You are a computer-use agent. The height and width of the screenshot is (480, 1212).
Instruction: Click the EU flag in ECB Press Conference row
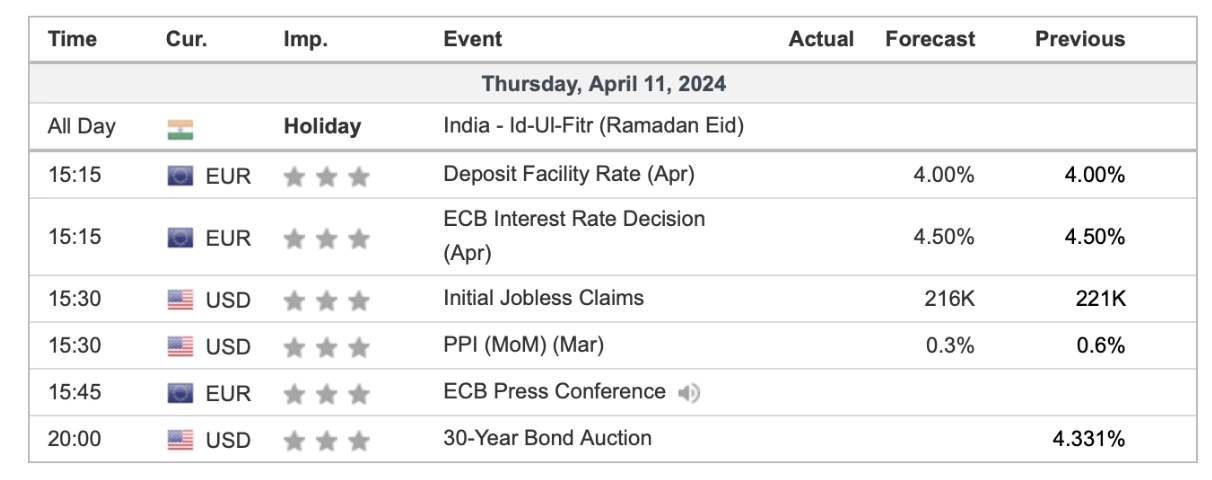[x=180, y=392]
